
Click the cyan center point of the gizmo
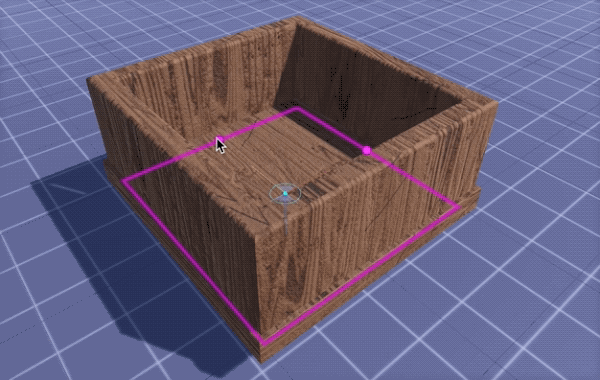285,194
